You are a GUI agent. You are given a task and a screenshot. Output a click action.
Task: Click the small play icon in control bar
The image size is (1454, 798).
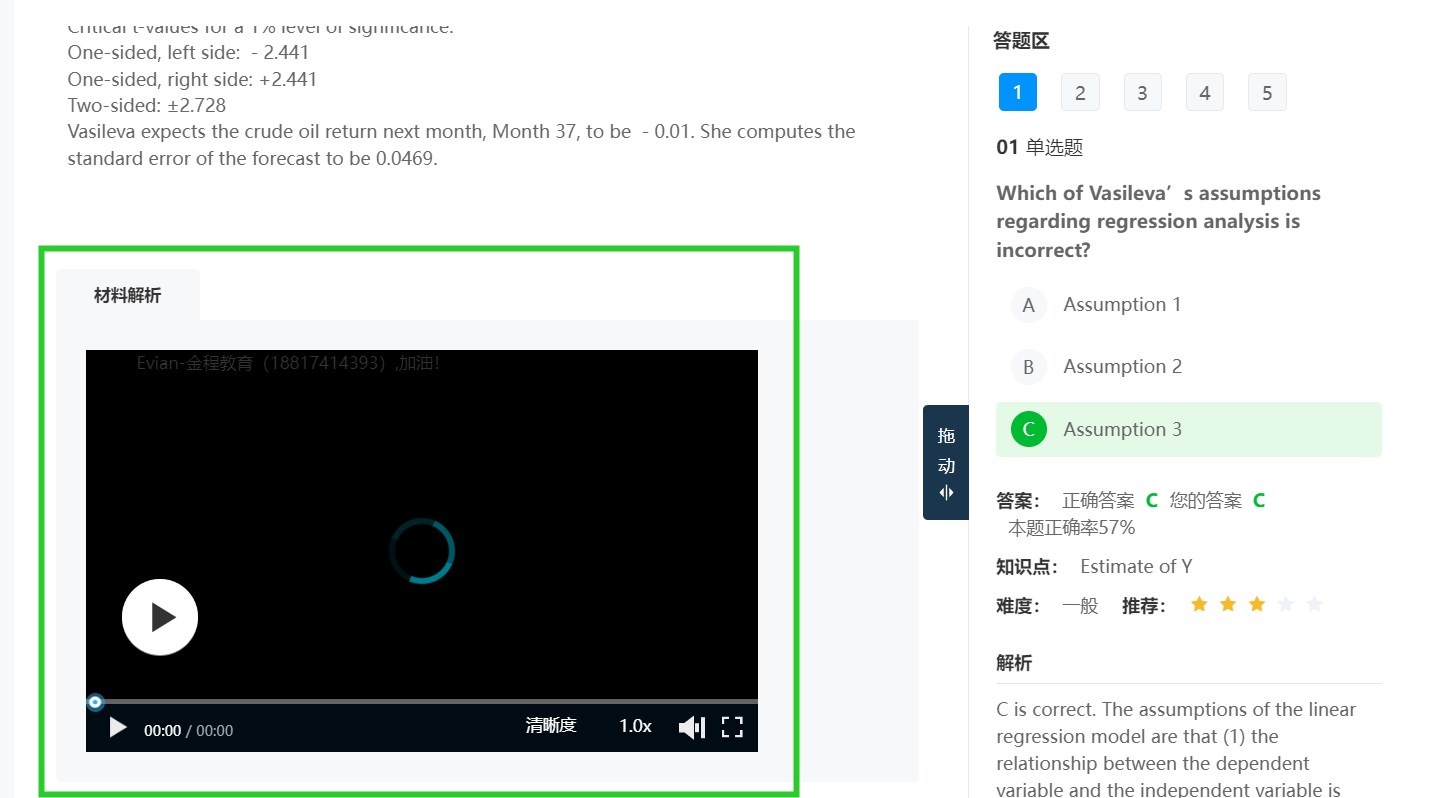coord(117,728)
